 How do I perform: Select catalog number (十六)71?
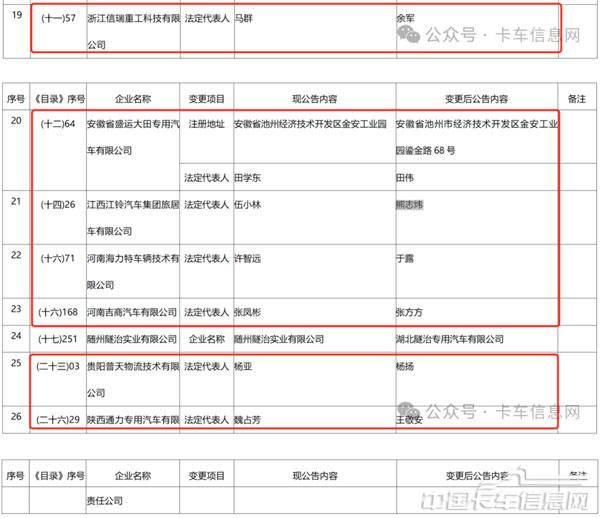click(58, 259)
